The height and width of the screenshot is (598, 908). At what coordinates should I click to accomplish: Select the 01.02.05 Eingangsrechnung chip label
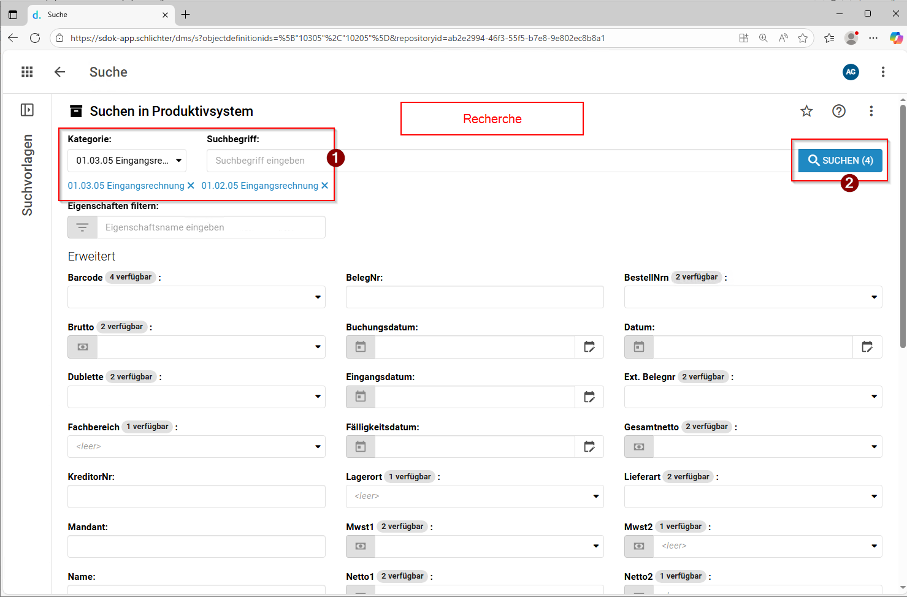pyautogui.click(x=259, y=186)
